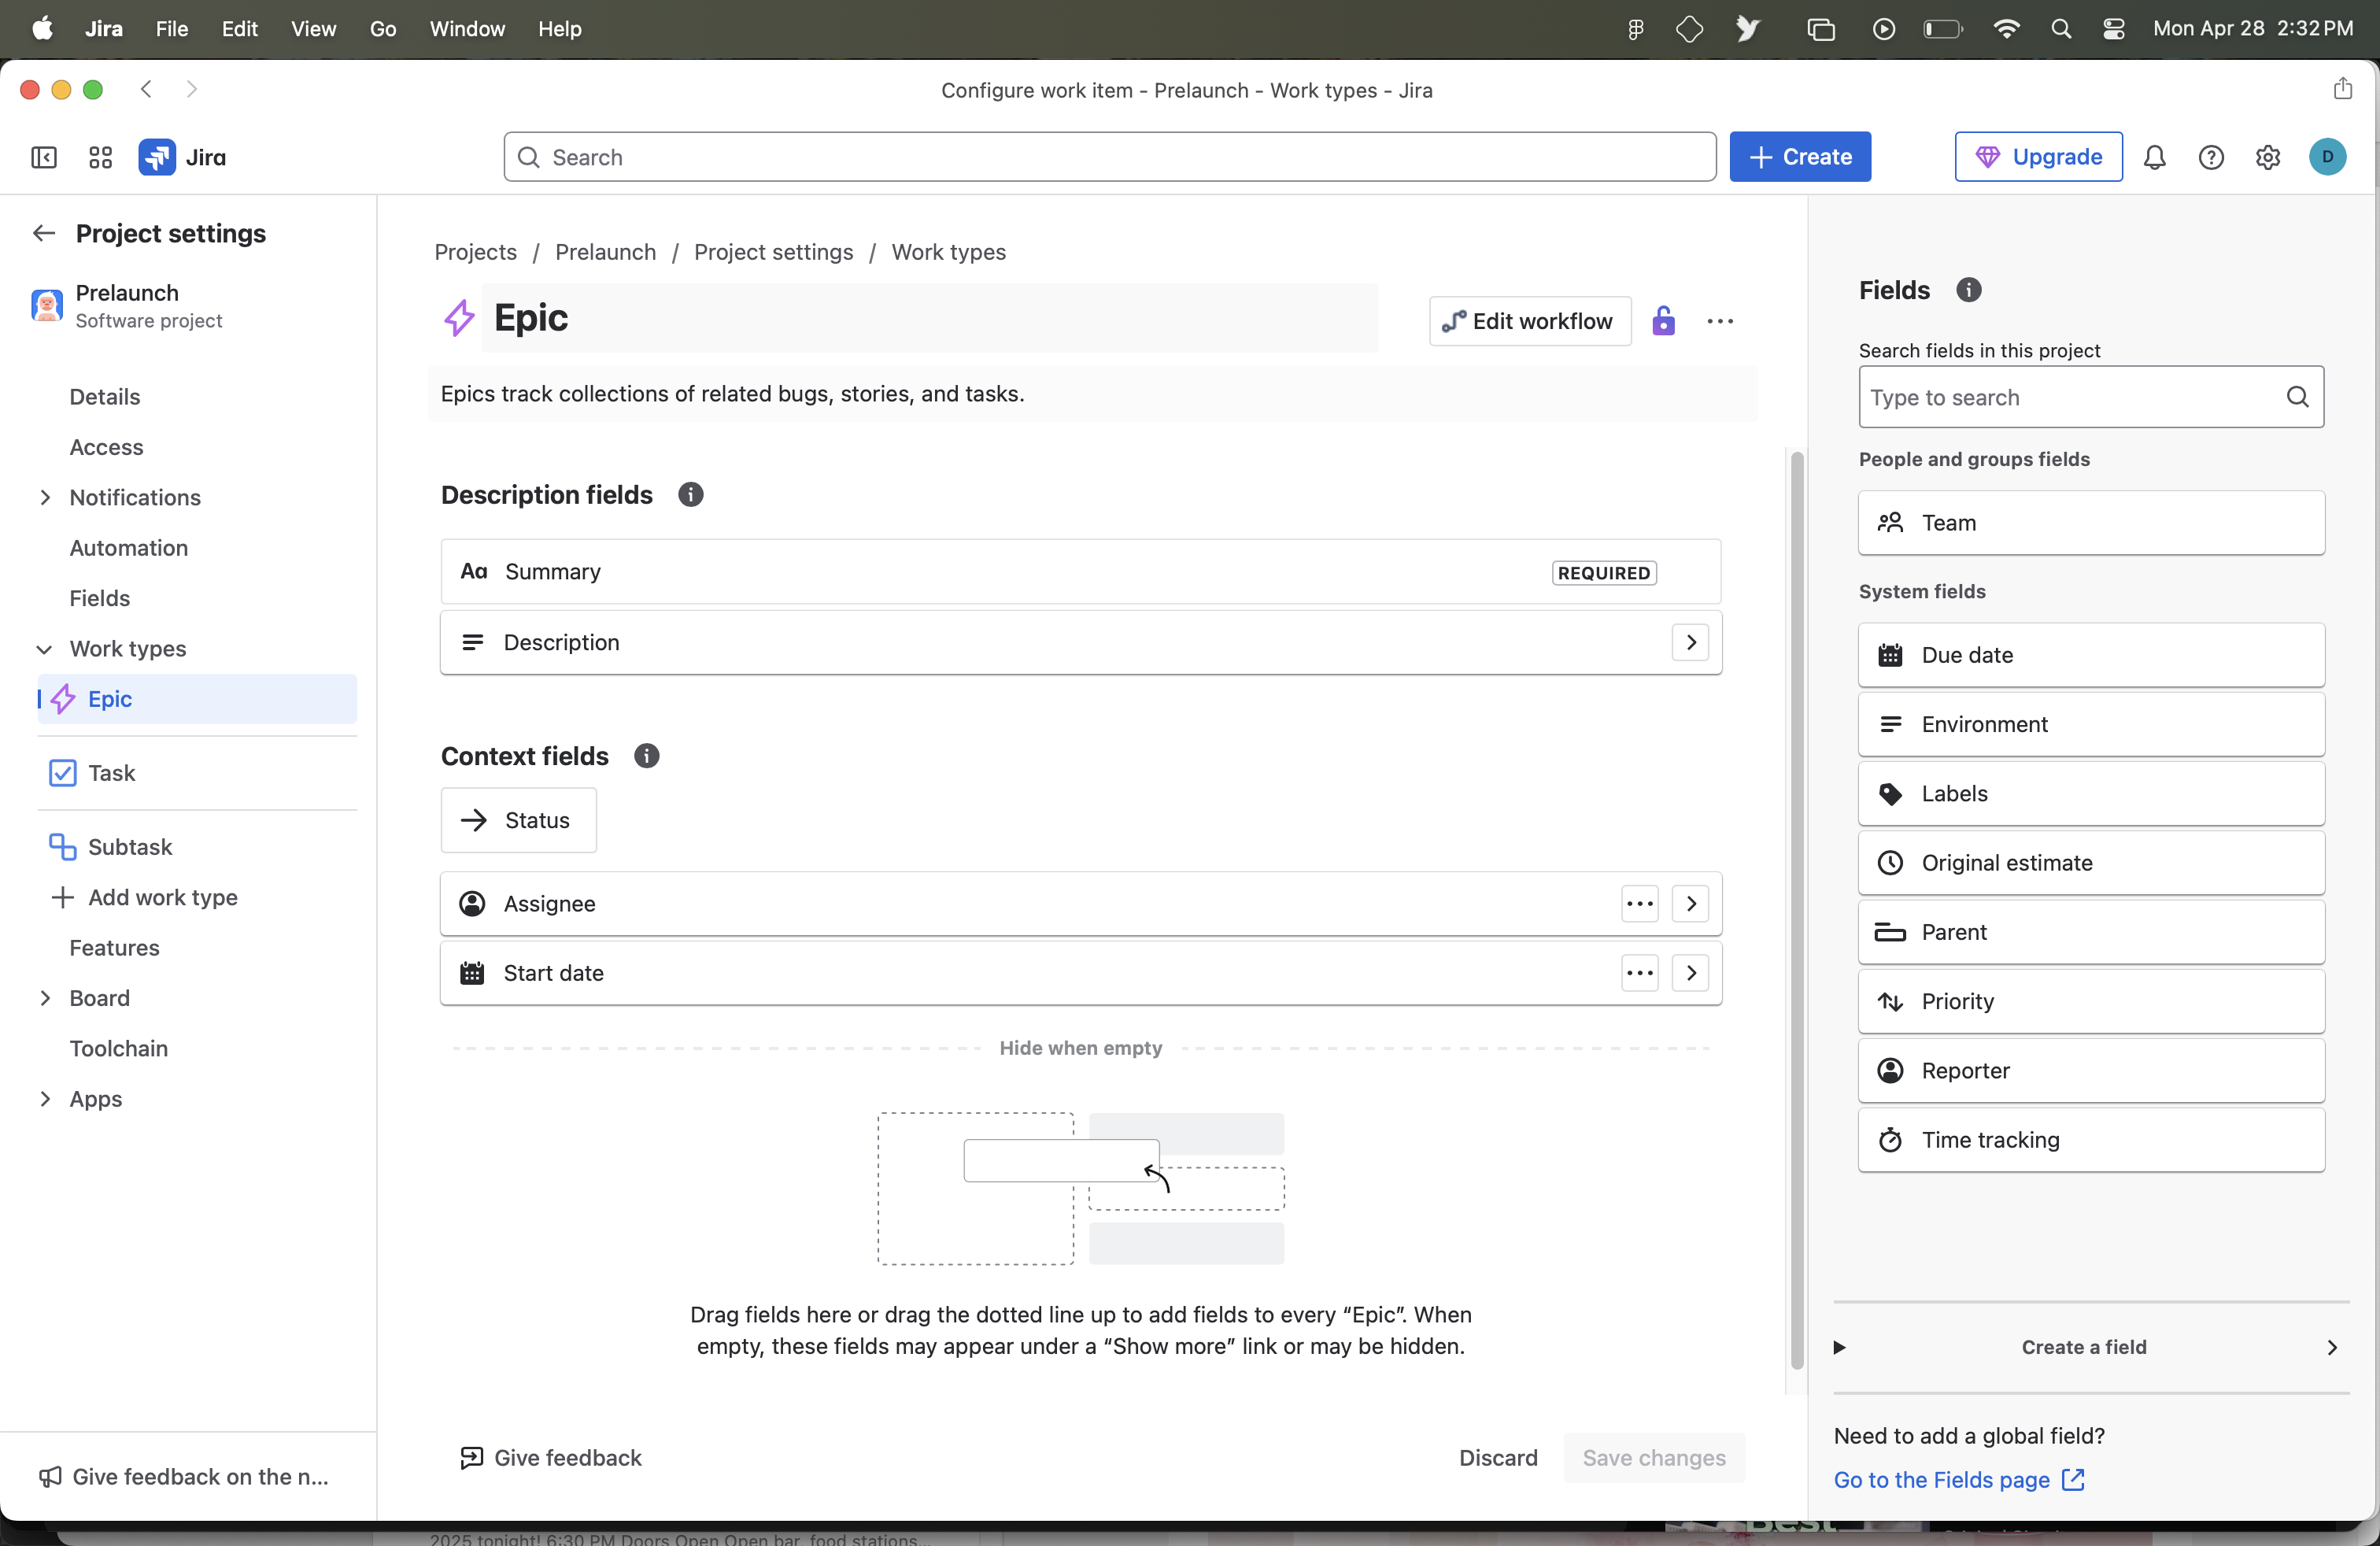Open more options for Assignee field
The width and height of the screenshot is (2380, 1546).
(1639, 904)
